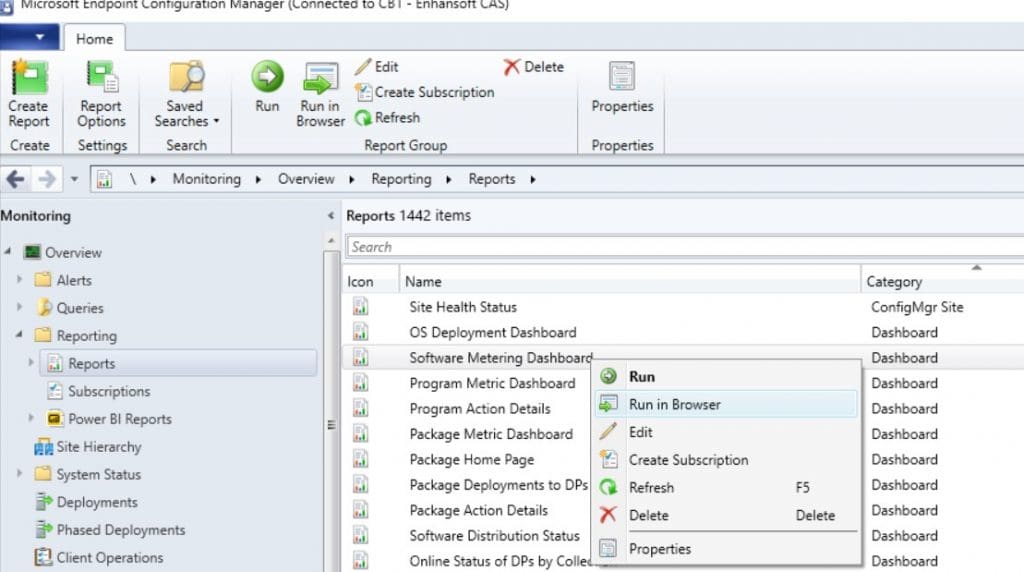This screenshot has height=572, width=1024.
Task: Expand the Alerts tree node
Action: (x=20, y=279)
